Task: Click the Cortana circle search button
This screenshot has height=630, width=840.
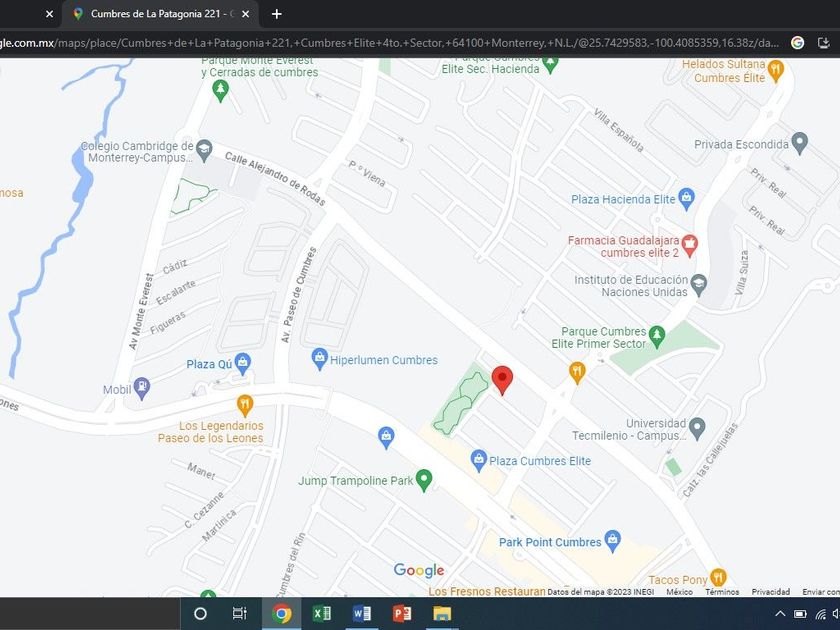Action: [x=200, y=613]
